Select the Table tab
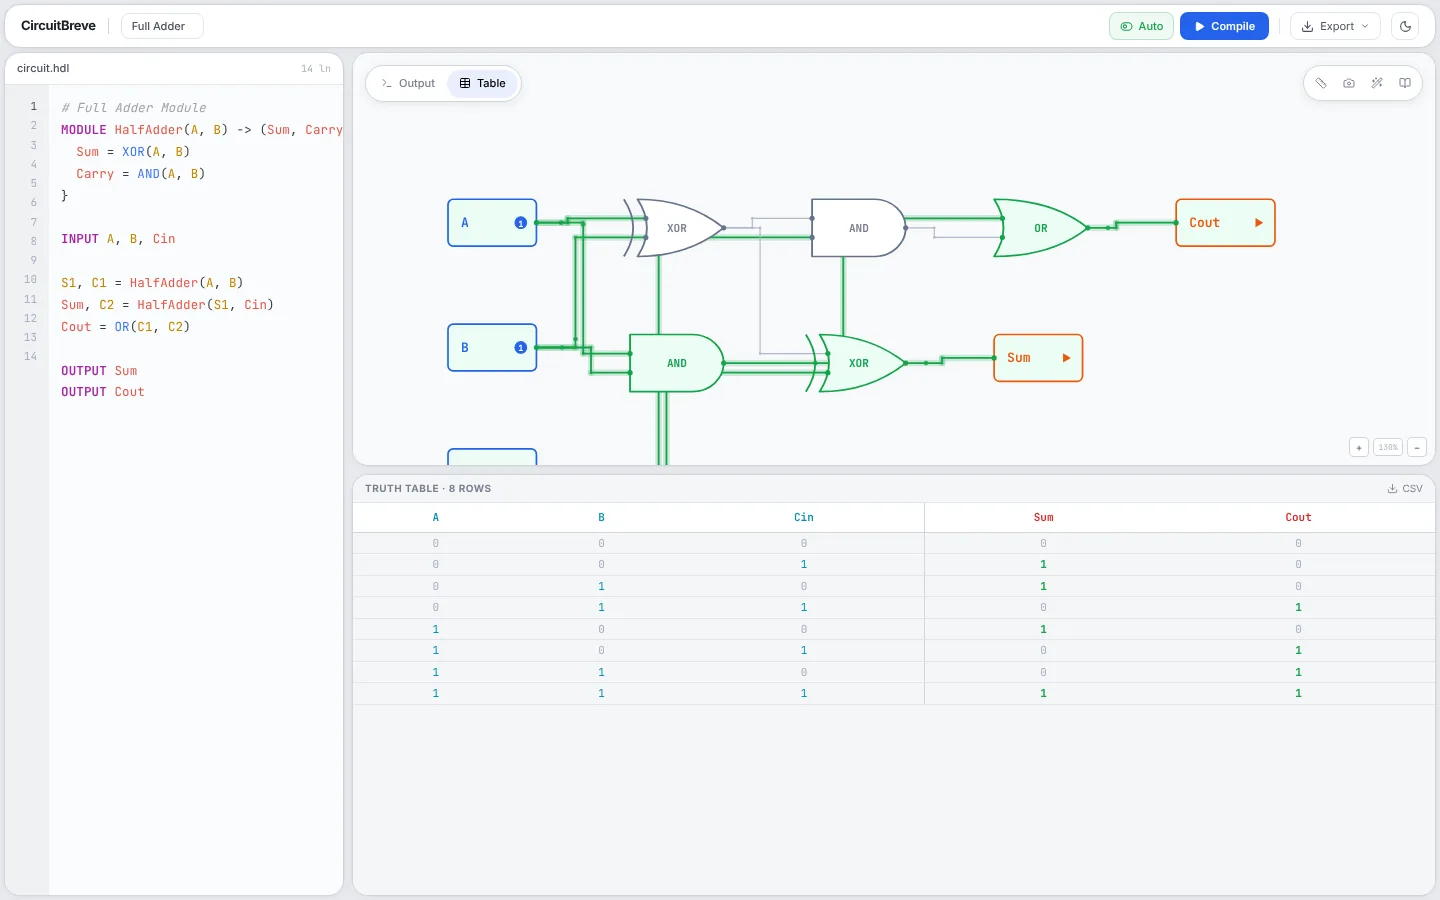The height and width of the screenshot is (900, 1440). pos(483,83)
